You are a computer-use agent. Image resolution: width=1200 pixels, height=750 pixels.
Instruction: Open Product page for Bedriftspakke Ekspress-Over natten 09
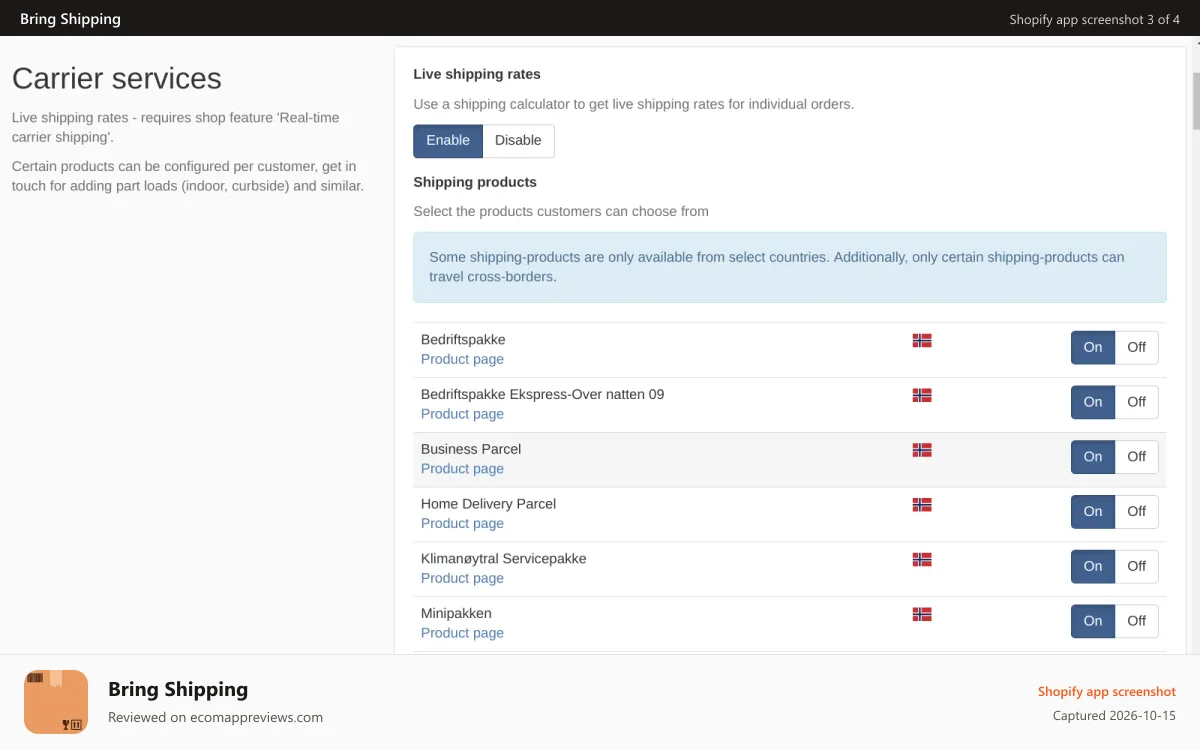[462, 414]
